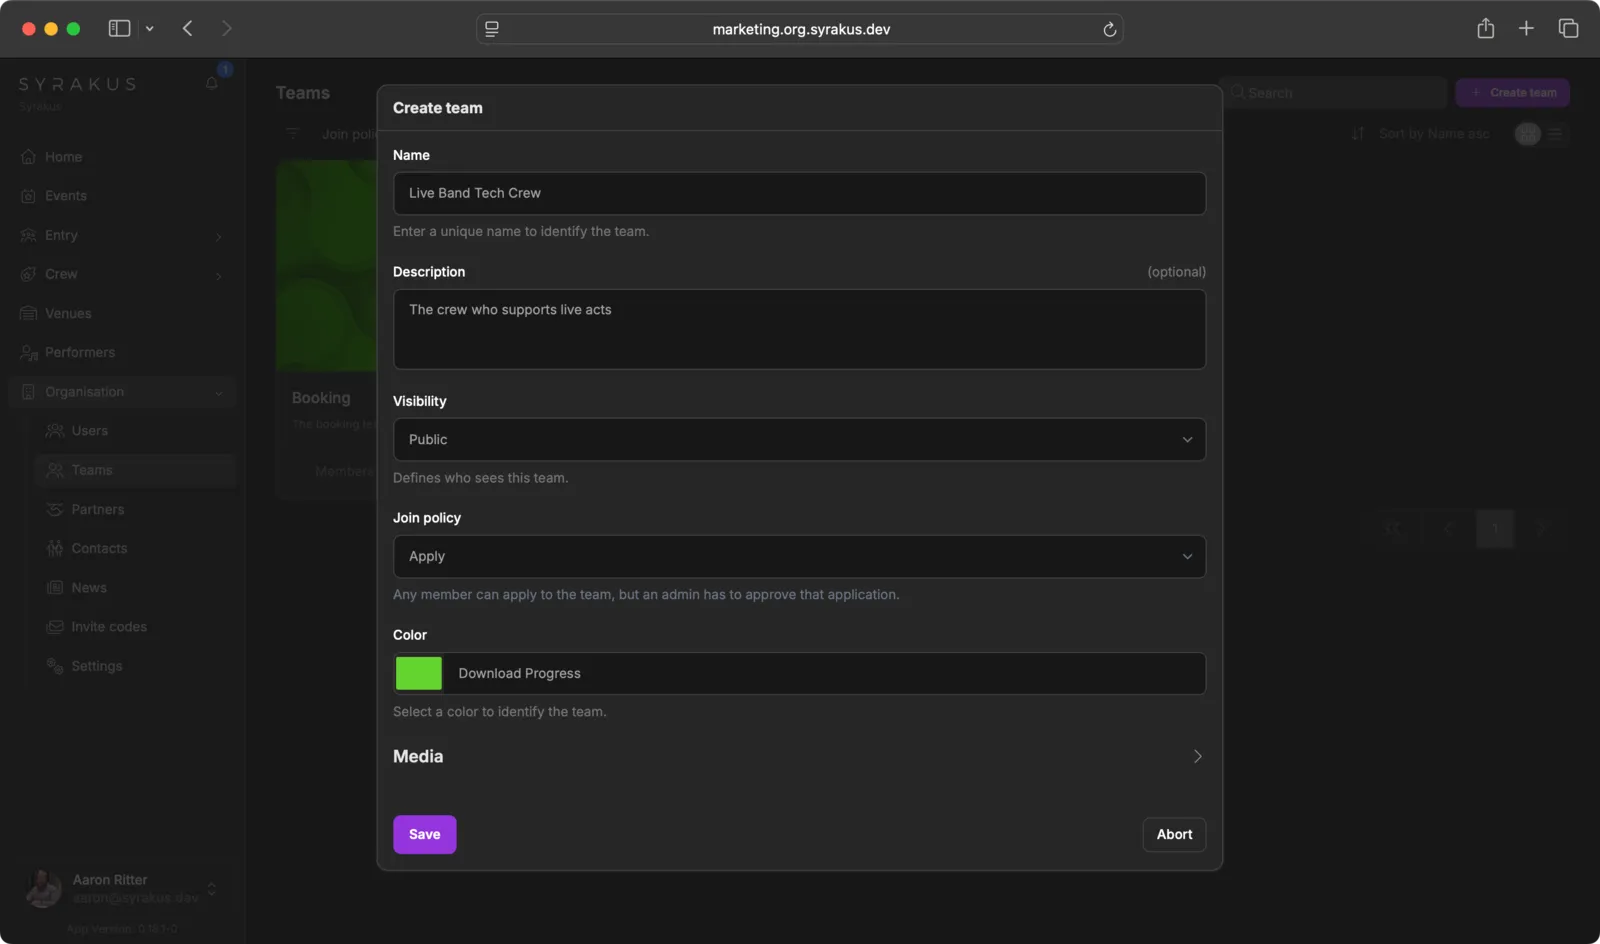Open the notifications bell
The image size is (1600, 944).
pyautogui.click(x=211, y=84)
